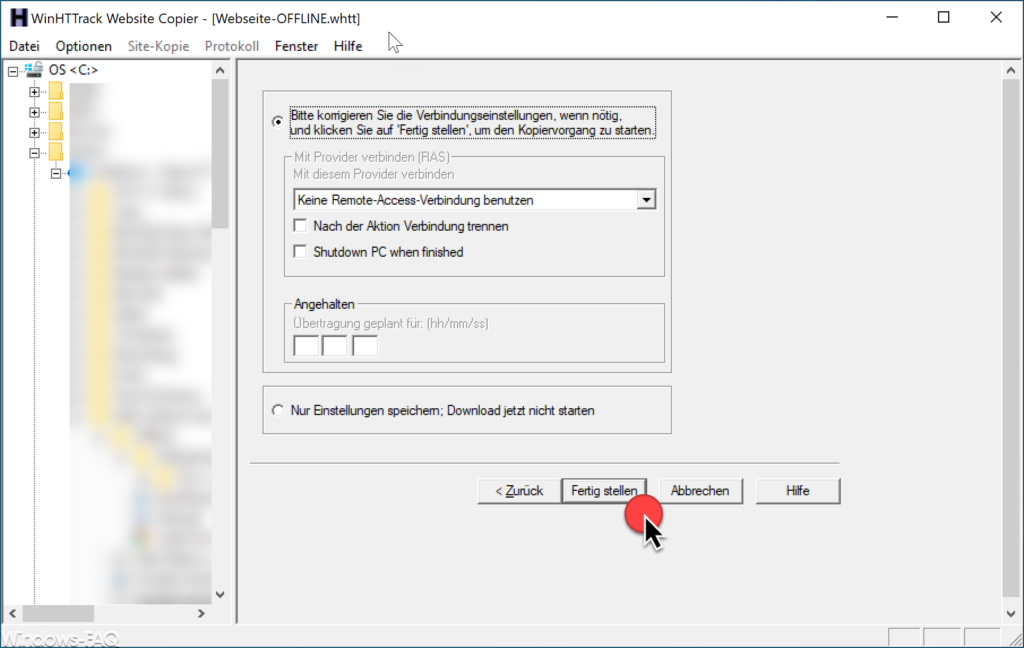Click the 'Abbrechen' button
The width and height of the screenshot is (1024, 648).
(x=700, y=491)
